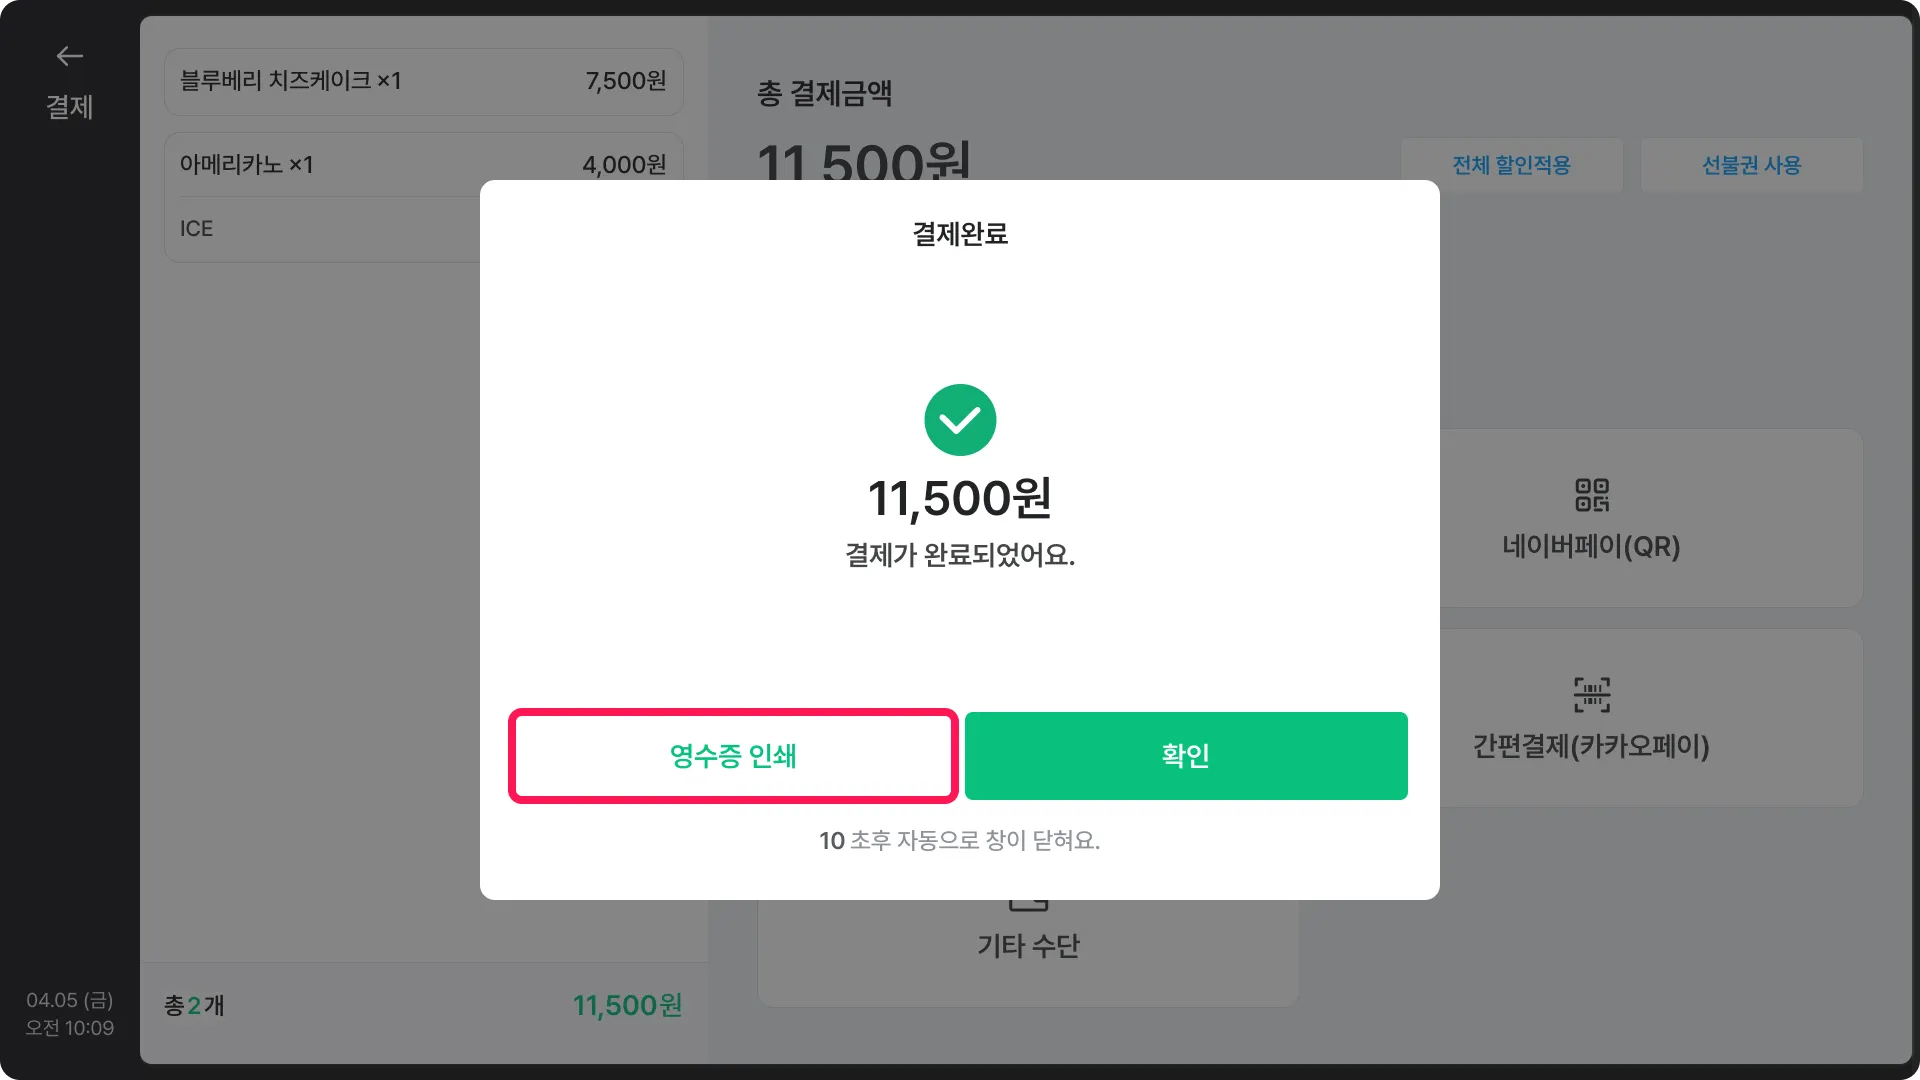The image size is (1920, 1080).
Task: Use prepaid voucher 선불권 사용
Action: click(1751, 165)
